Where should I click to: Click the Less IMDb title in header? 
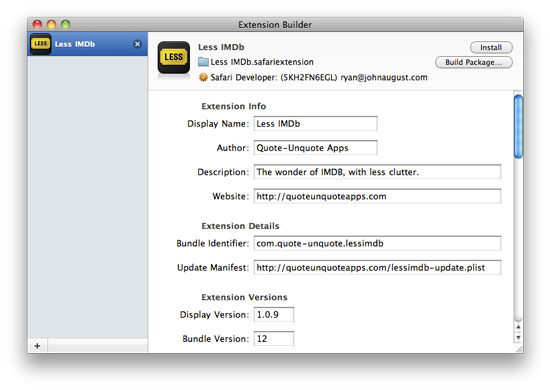click(221, 47)
